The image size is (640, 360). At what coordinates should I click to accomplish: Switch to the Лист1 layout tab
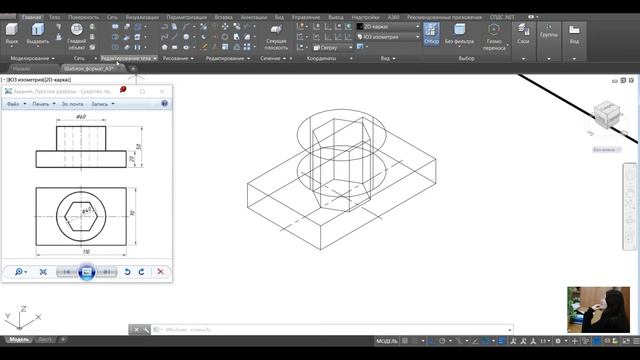[44, 340]
